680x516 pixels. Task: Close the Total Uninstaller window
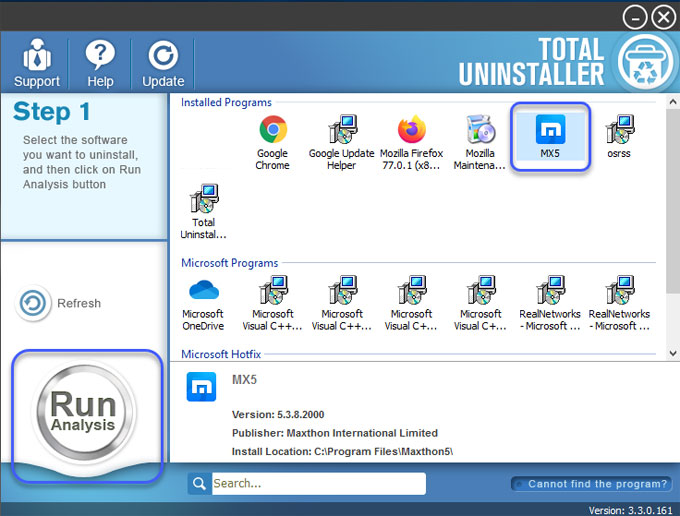tap(664, 18)
